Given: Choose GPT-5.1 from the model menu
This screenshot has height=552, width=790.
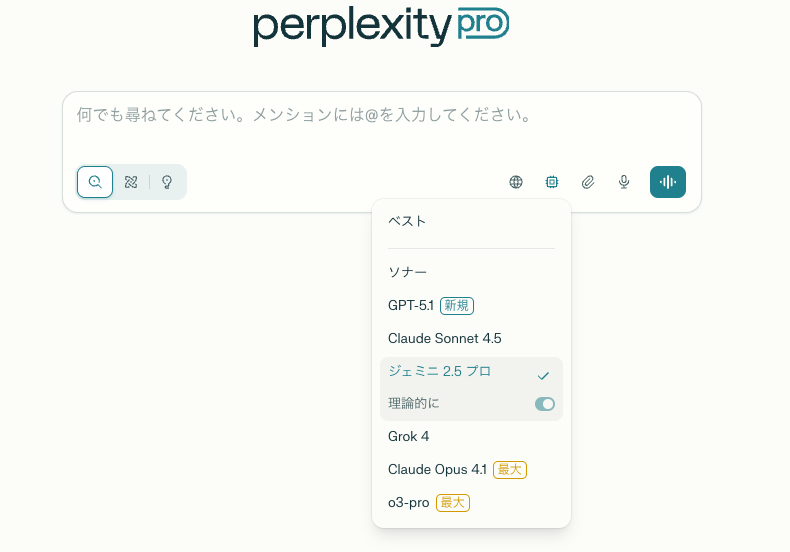Looking at the screenshot, I should pyautogui.click(x=411, y=305).
